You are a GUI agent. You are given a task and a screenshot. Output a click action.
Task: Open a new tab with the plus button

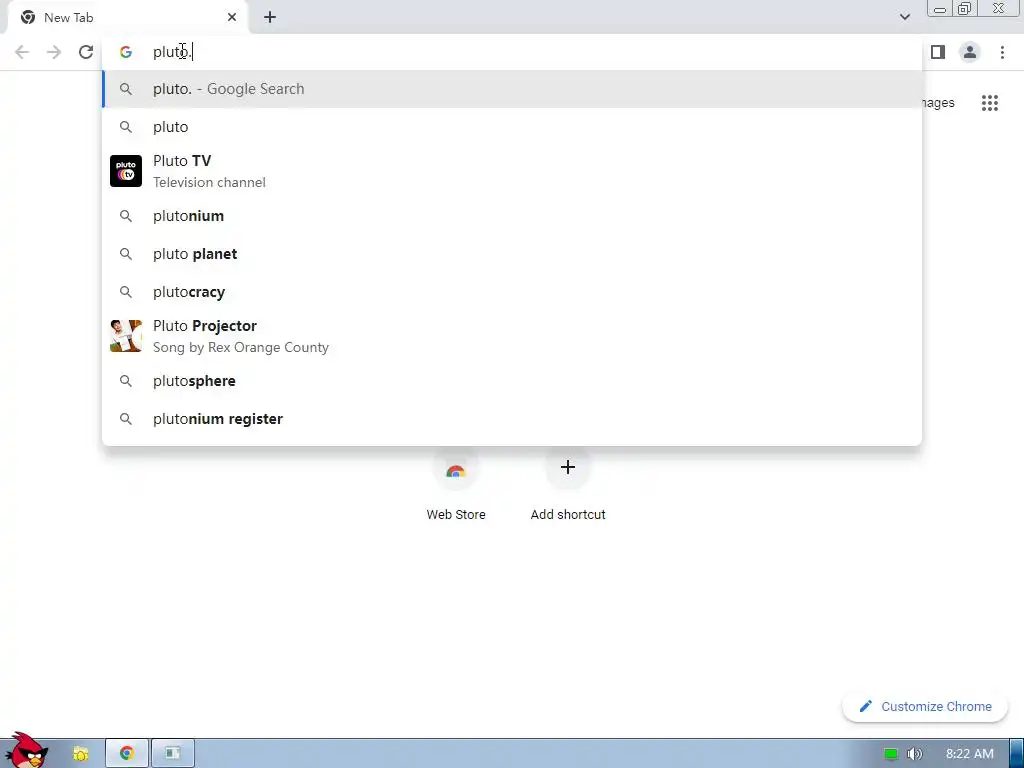coord(270,18)
